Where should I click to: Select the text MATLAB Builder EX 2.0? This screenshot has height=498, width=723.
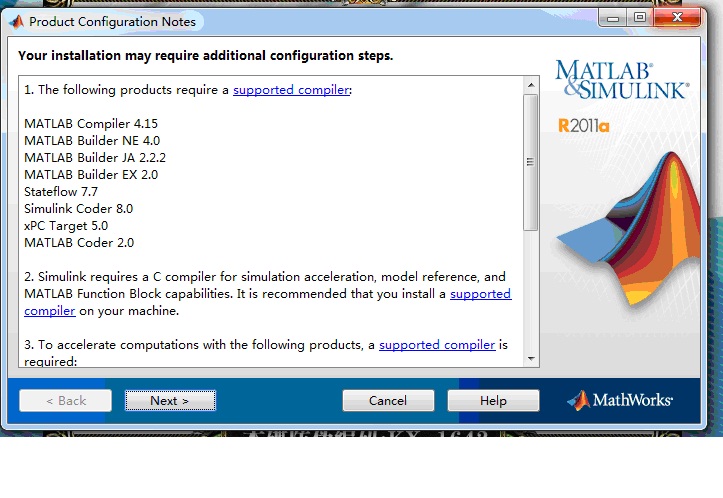(x=91, y=175)
